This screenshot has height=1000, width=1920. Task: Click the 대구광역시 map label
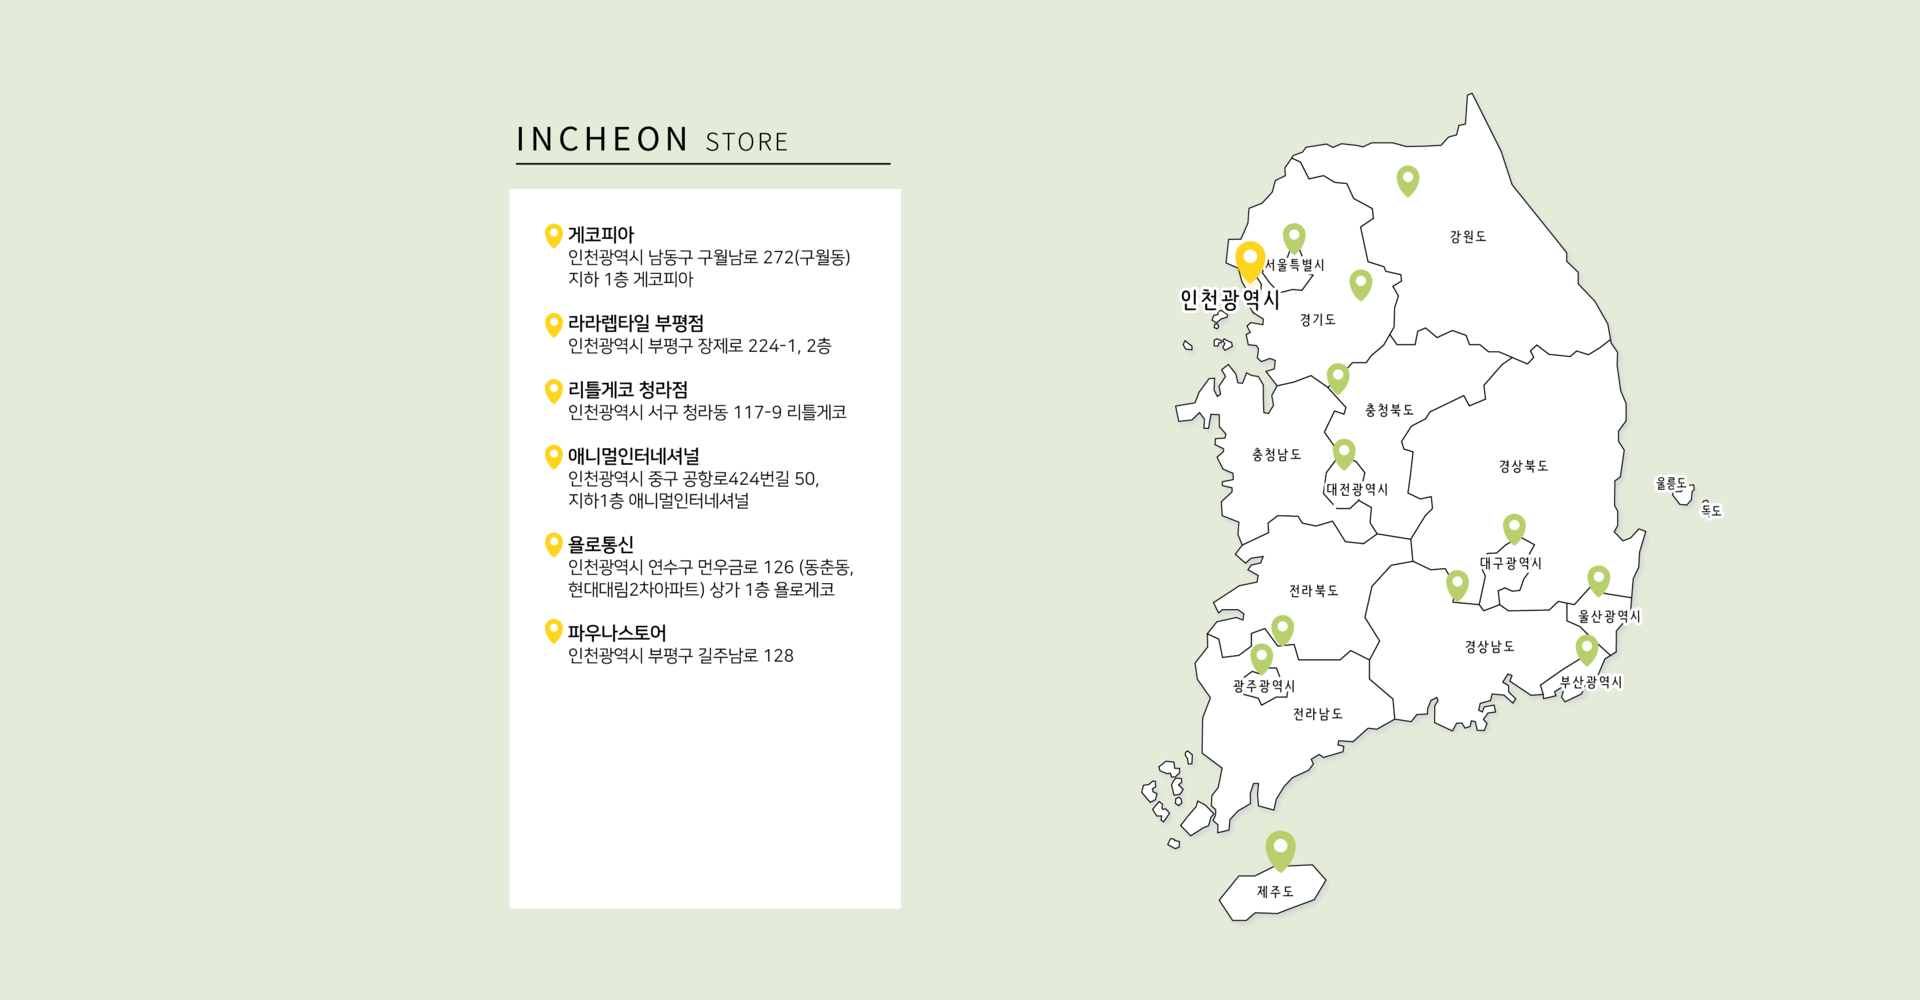click(1511, 563)
